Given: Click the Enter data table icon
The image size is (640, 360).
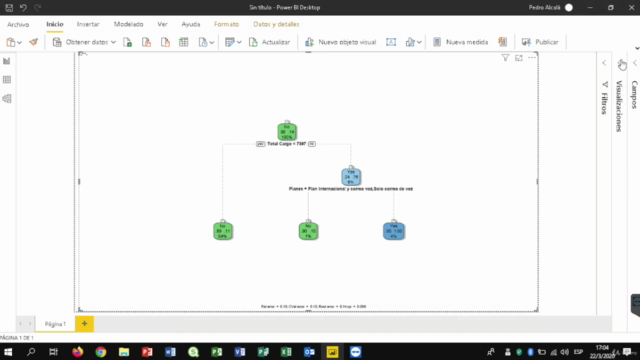Looking at the screenshot, I should tap(184, 42).
